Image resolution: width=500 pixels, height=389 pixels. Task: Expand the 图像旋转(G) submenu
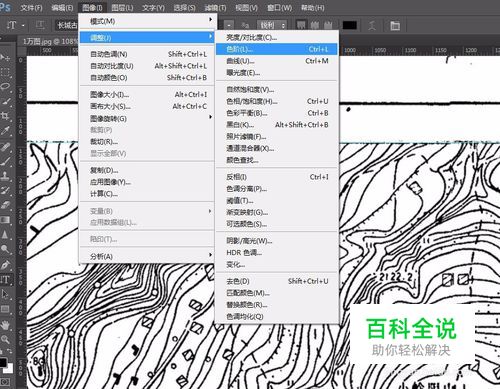[x=147, y=118]
